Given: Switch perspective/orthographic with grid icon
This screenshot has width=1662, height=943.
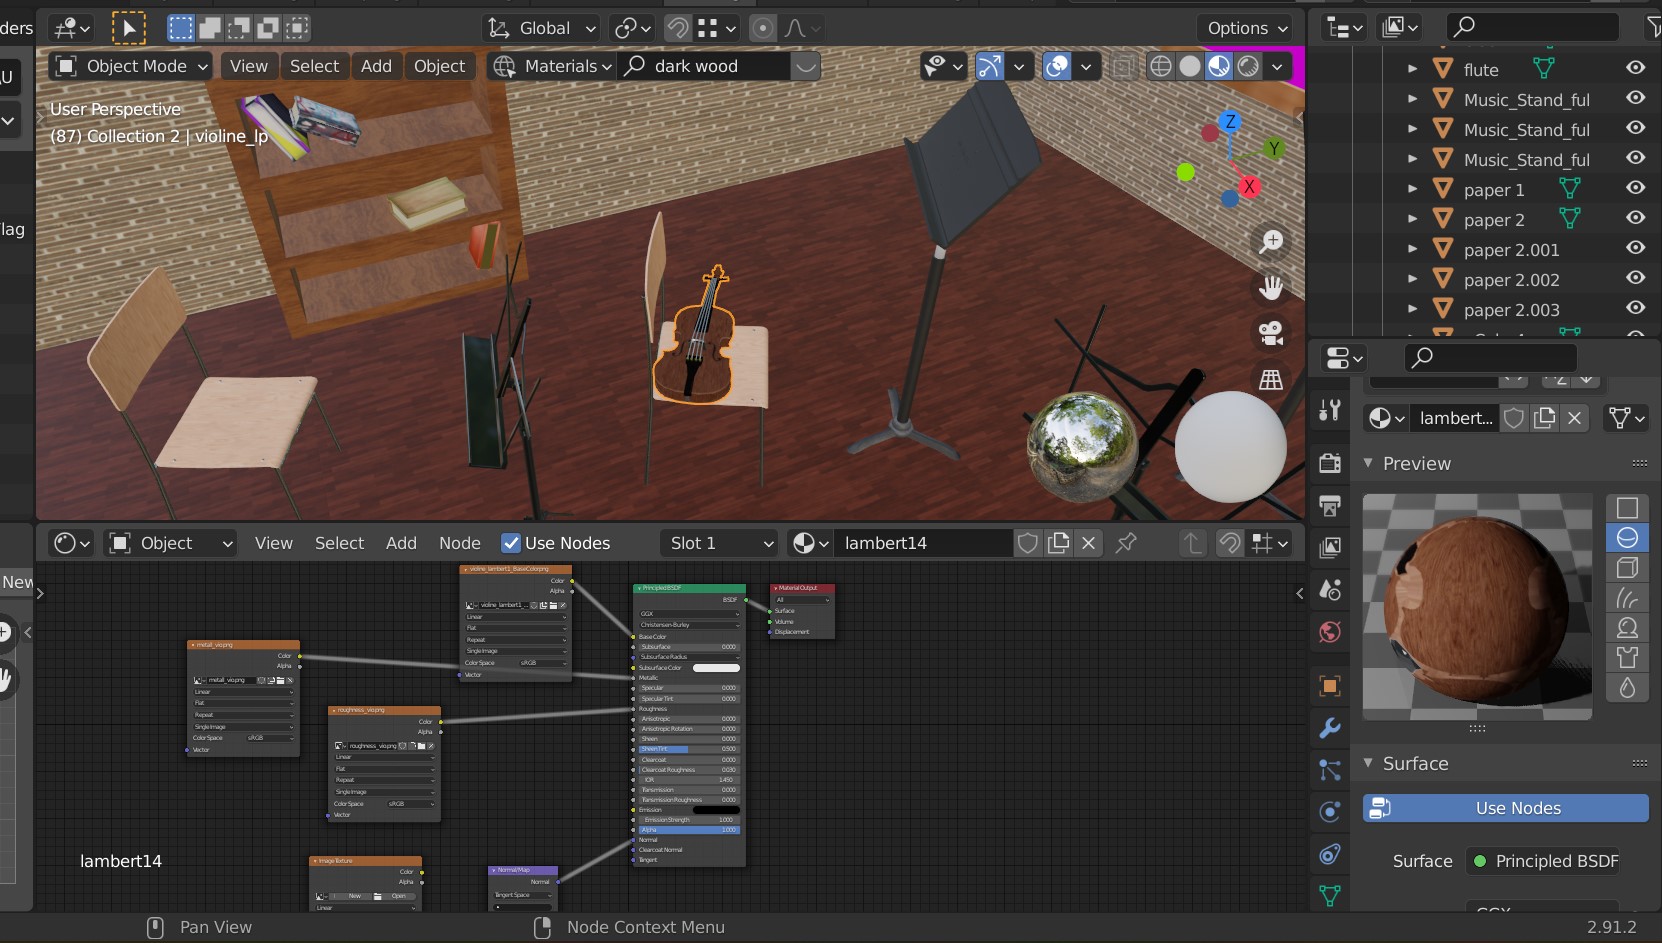Looking at the screenshot, I should [1271, 379].
